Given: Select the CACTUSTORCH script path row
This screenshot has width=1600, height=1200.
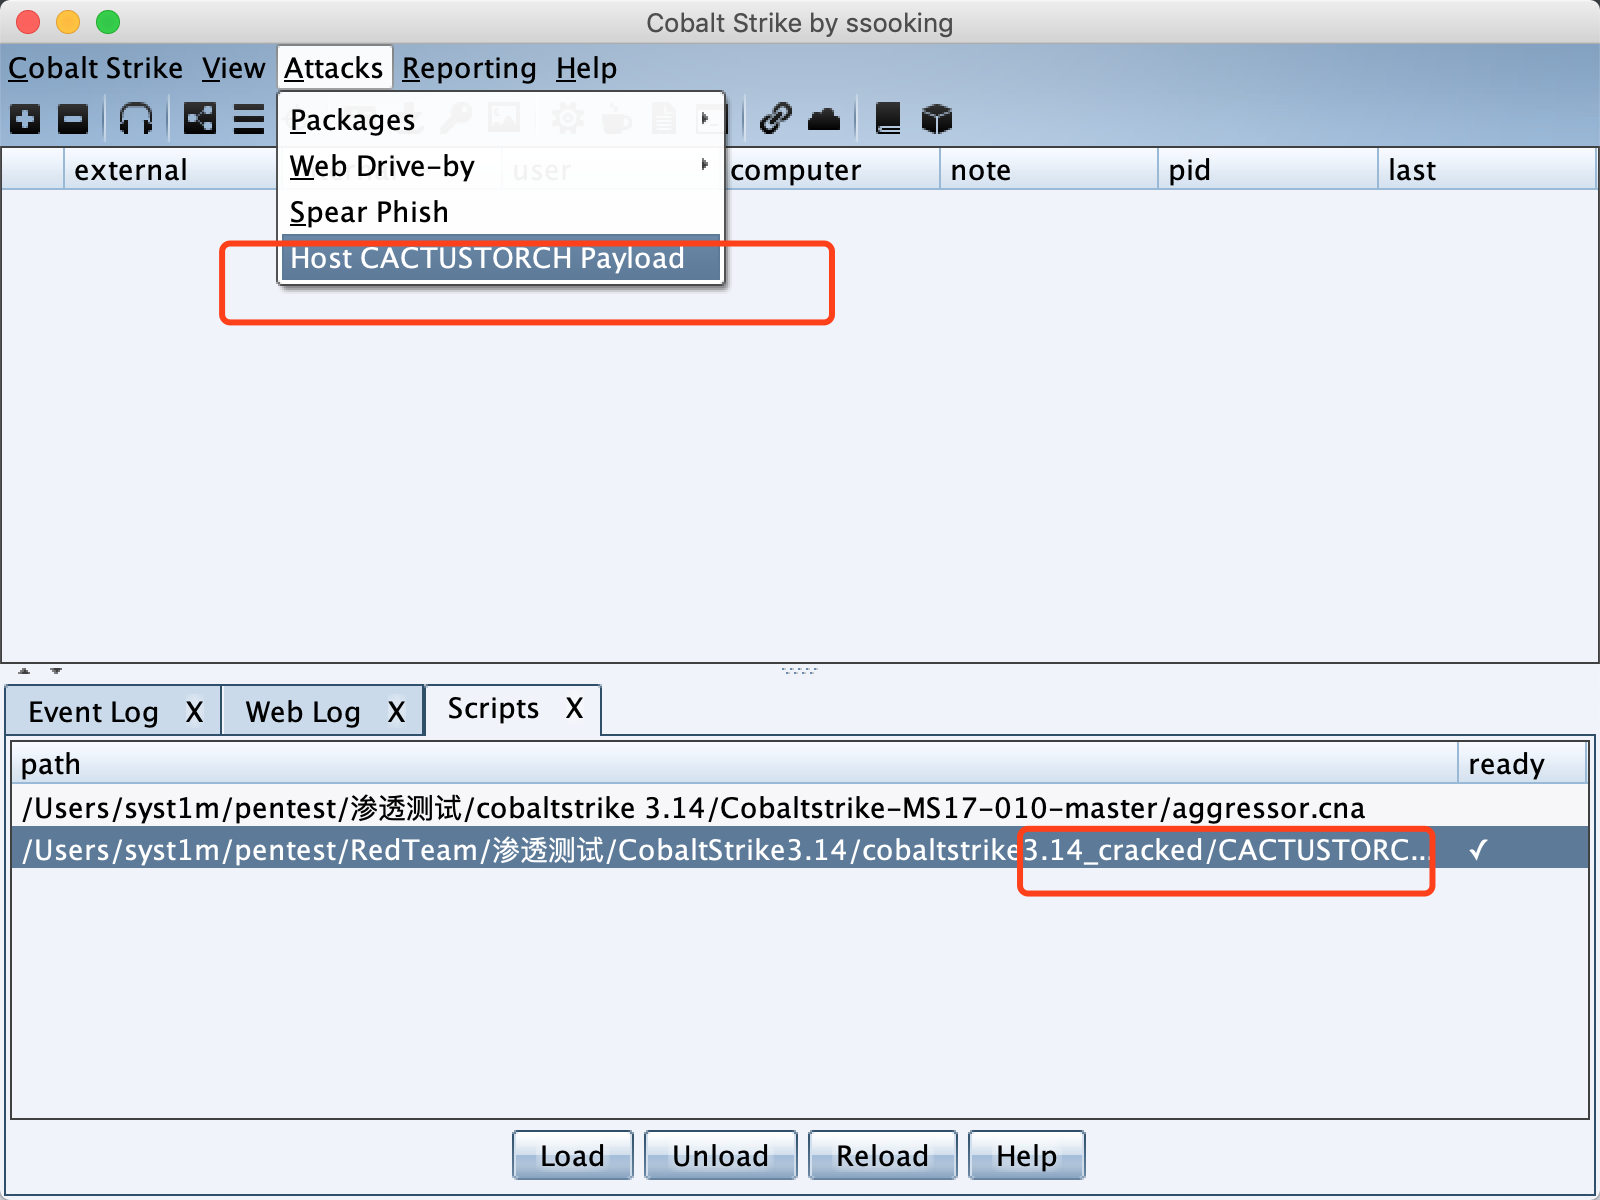Looking at the screenshot, I should [x=799, y=849].
